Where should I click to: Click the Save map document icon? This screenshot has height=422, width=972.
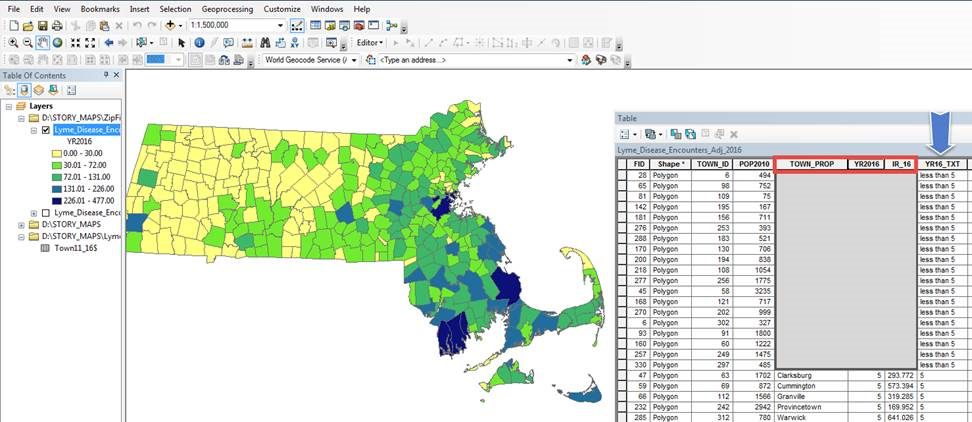coord(41,25)
